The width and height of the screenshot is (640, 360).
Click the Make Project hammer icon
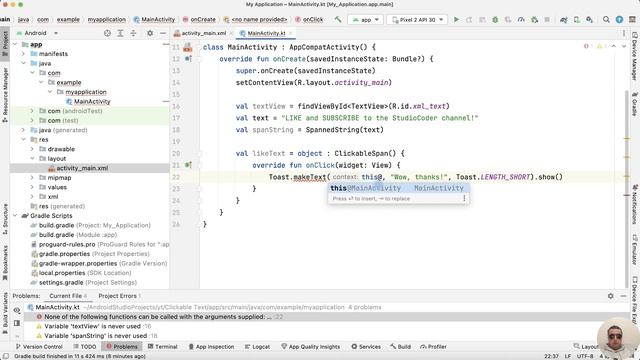[x=338, y=19]
